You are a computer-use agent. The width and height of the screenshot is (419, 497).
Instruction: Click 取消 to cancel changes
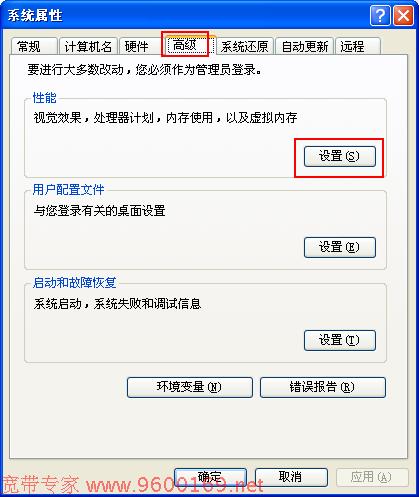291,477
